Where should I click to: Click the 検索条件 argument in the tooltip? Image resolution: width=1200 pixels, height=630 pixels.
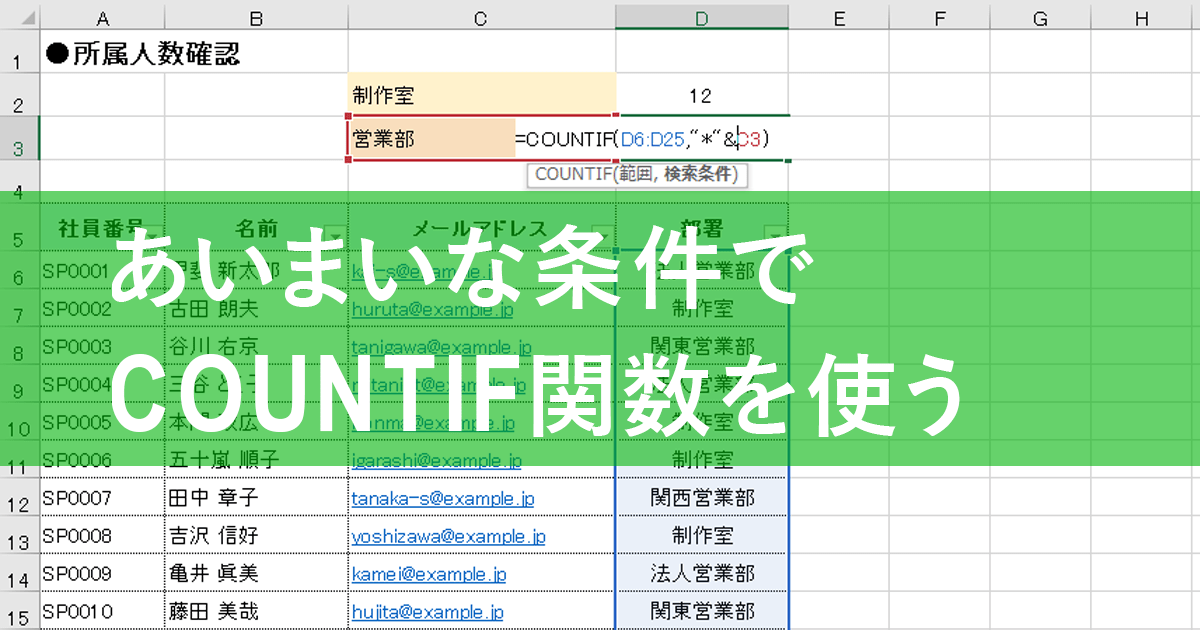(699, 174)
